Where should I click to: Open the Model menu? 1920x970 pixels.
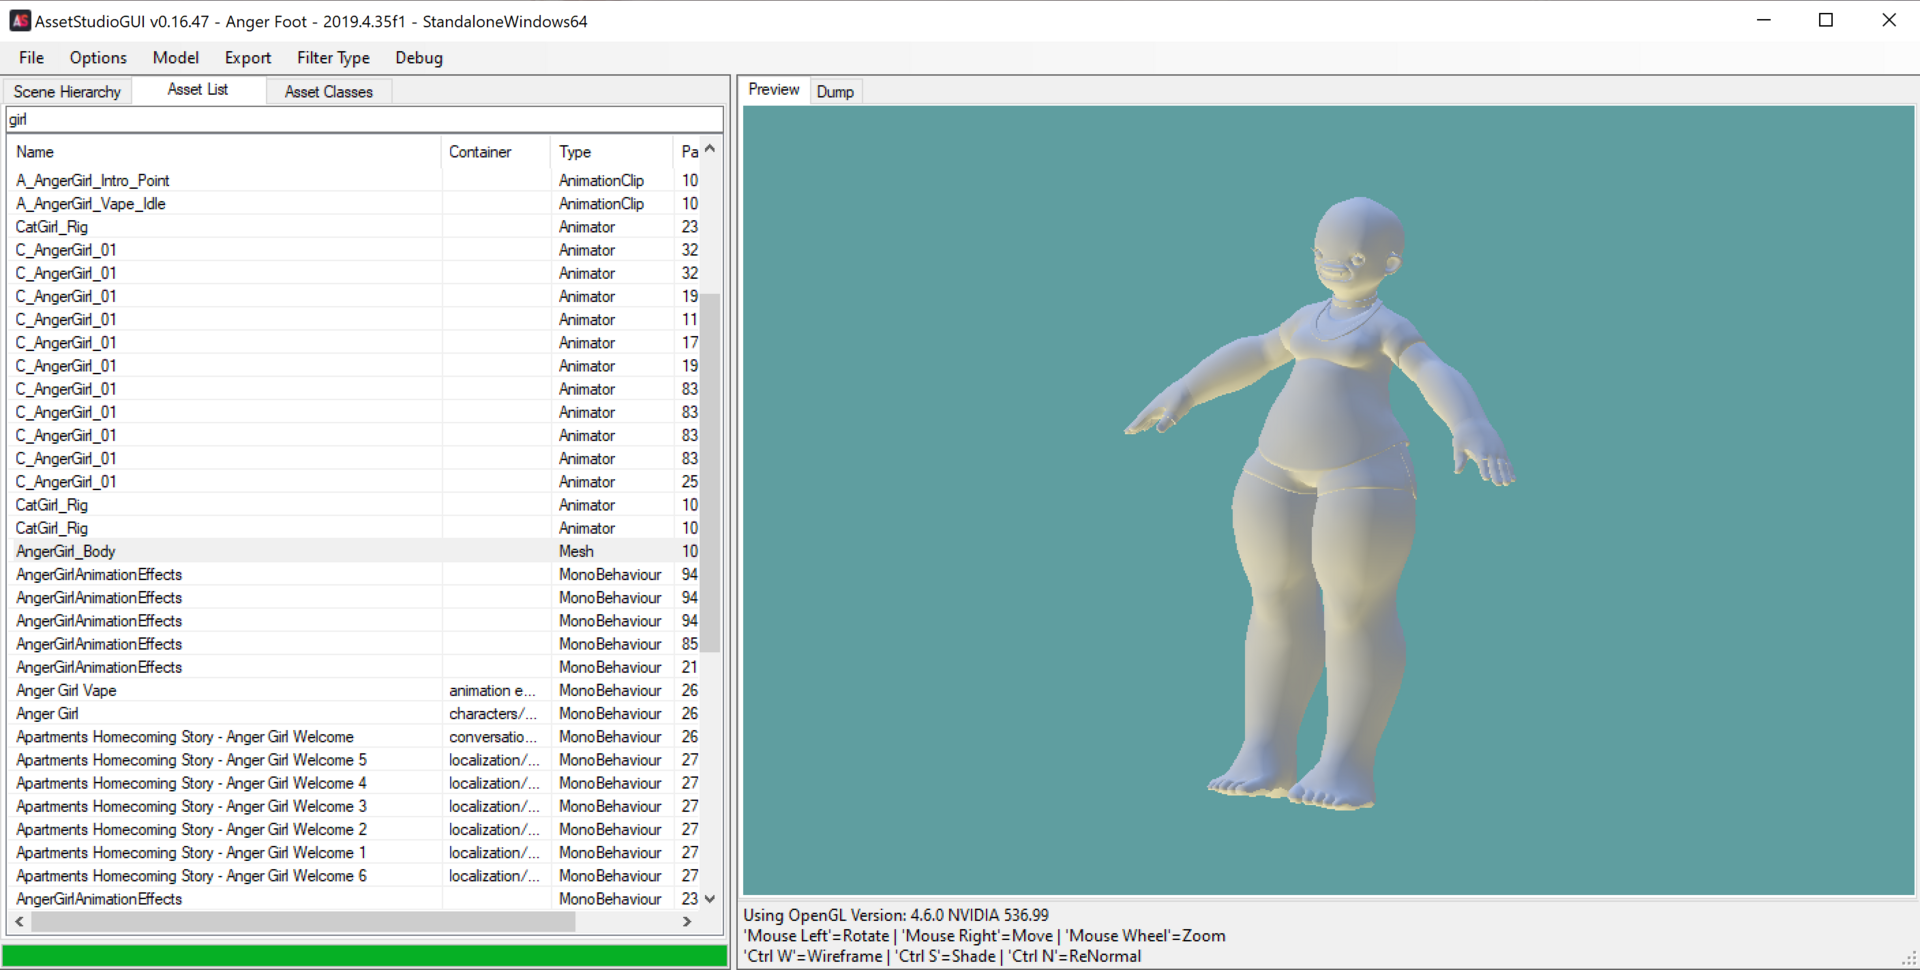pos(176,58)
